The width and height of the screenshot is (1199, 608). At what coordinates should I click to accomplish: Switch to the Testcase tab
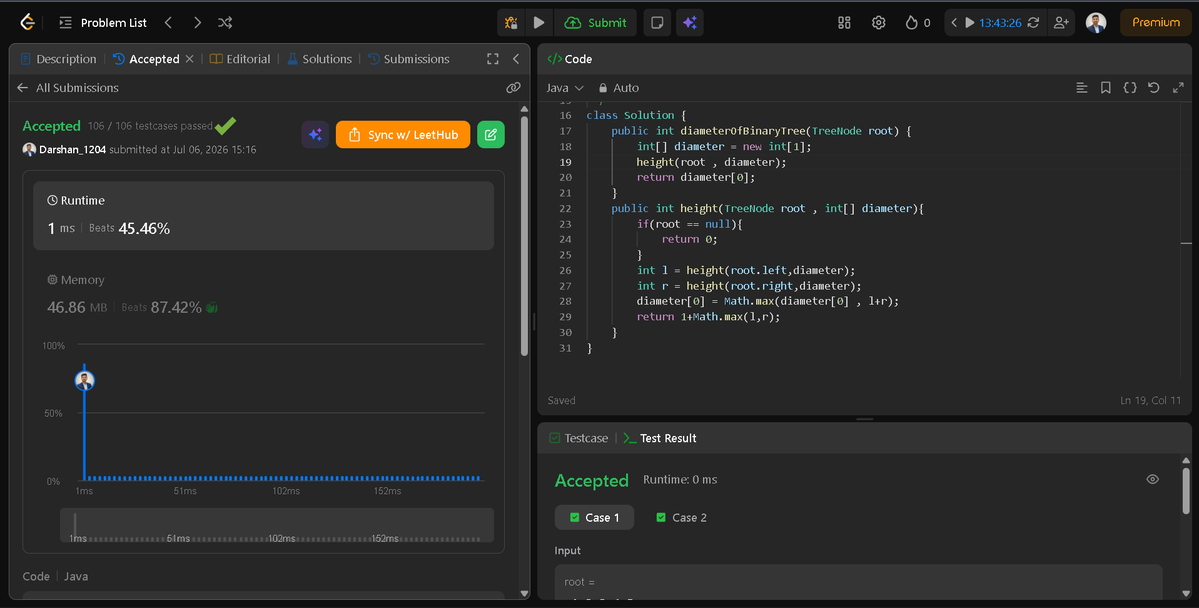click(579, 438)
